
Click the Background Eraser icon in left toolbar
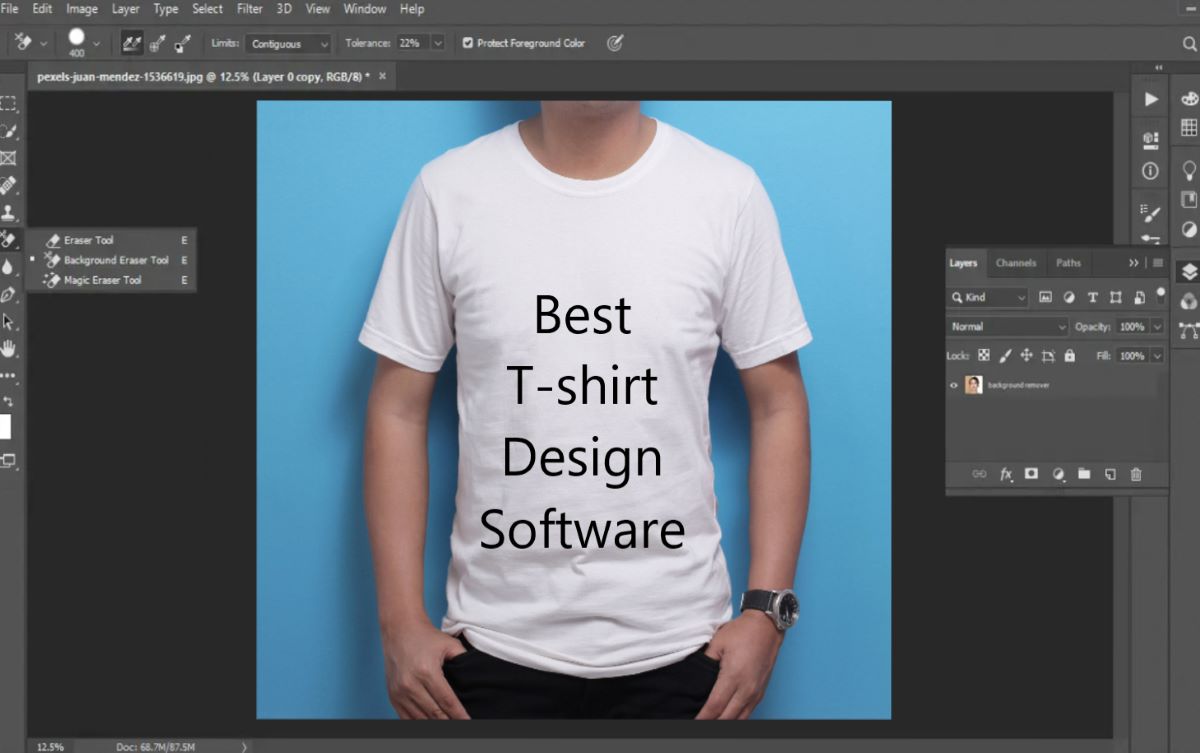pos(8,239)
